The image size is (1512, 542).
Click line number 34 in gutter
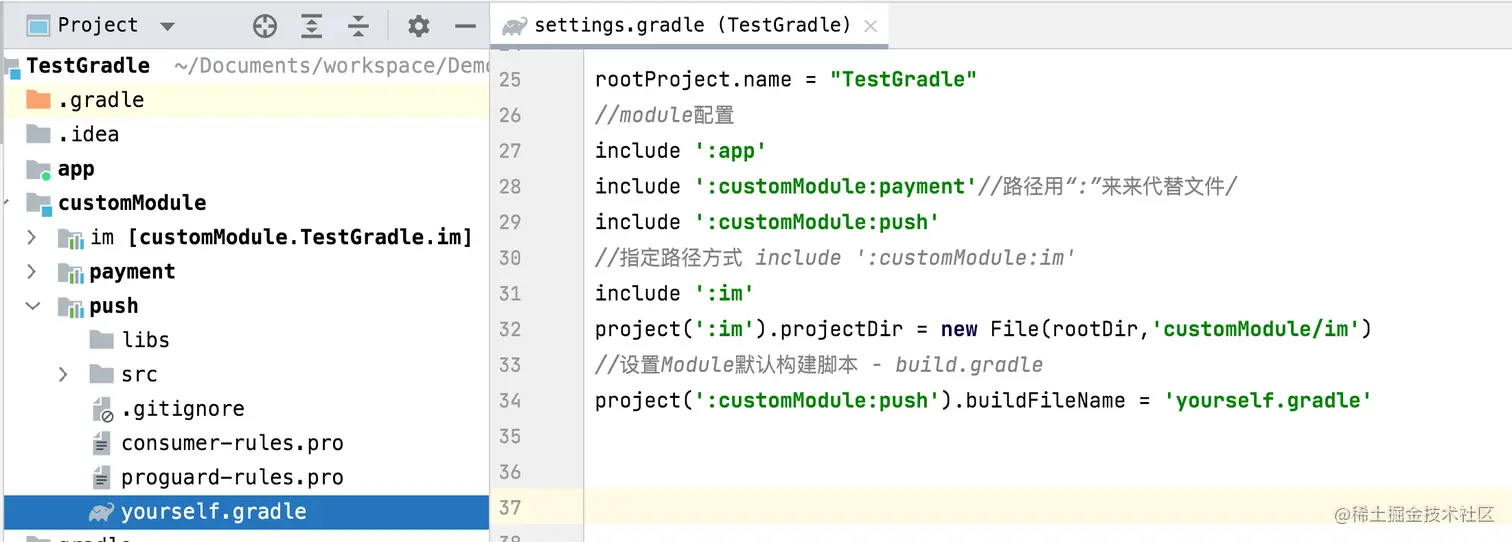pos(510,401)
